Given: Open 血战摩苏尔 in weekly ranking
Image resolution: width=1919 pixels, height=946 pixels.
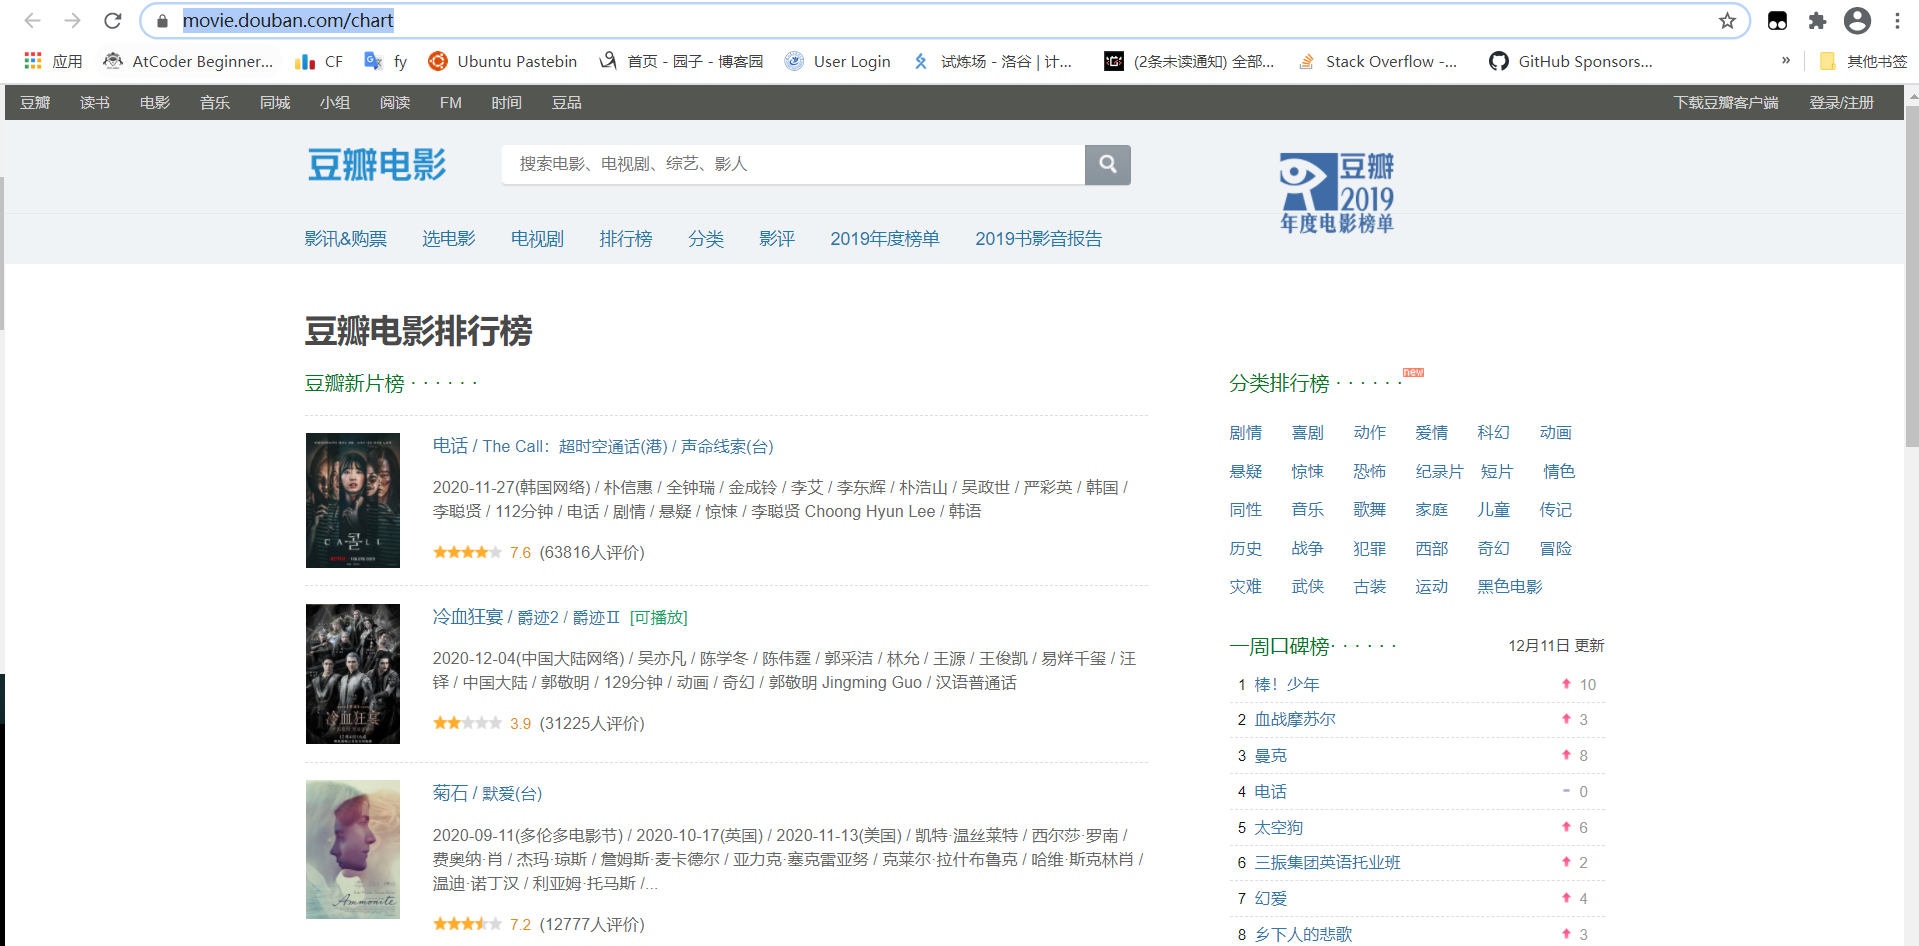Looking at the screenshot, I should pos(1295,719).
